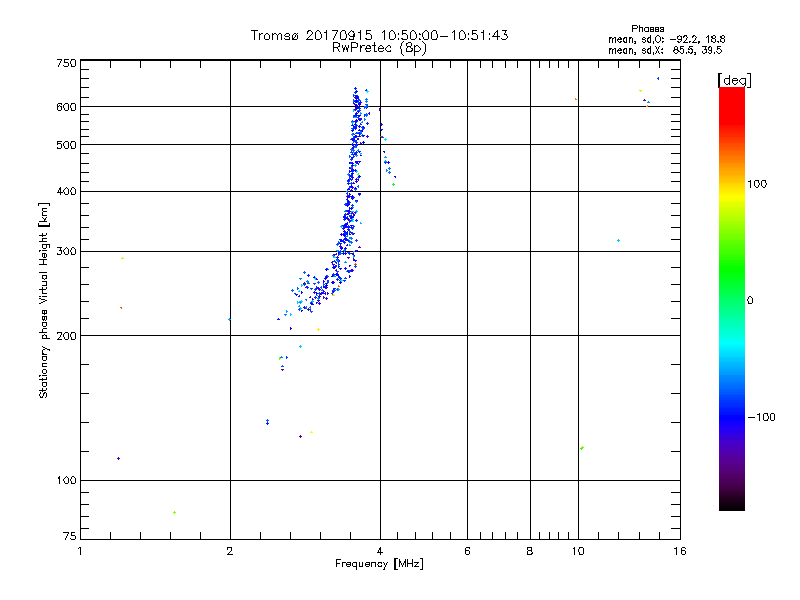This screenshot has height=600, width=800.
Task: Click the plot title "Tromsø 20170915 10:50:00-10:51:43"
Action: (x=379, y=35)
